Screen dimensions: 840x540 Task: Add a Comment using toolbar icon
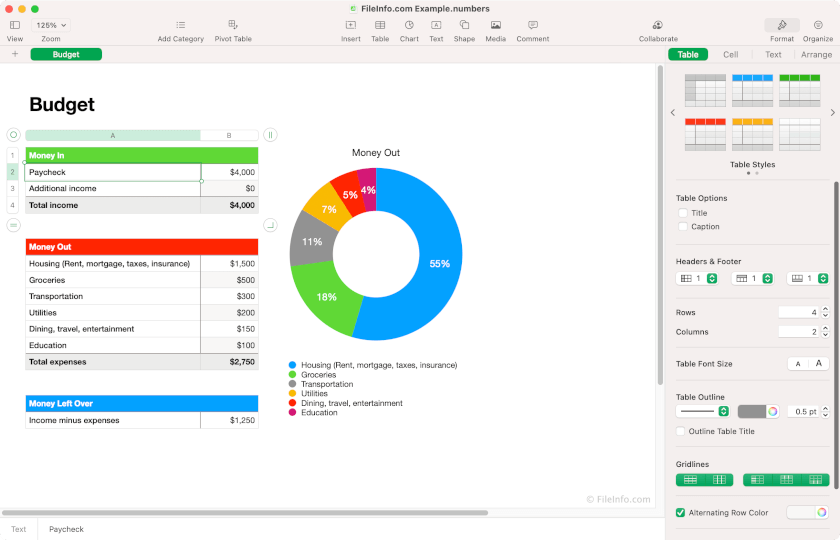(532, 25)
